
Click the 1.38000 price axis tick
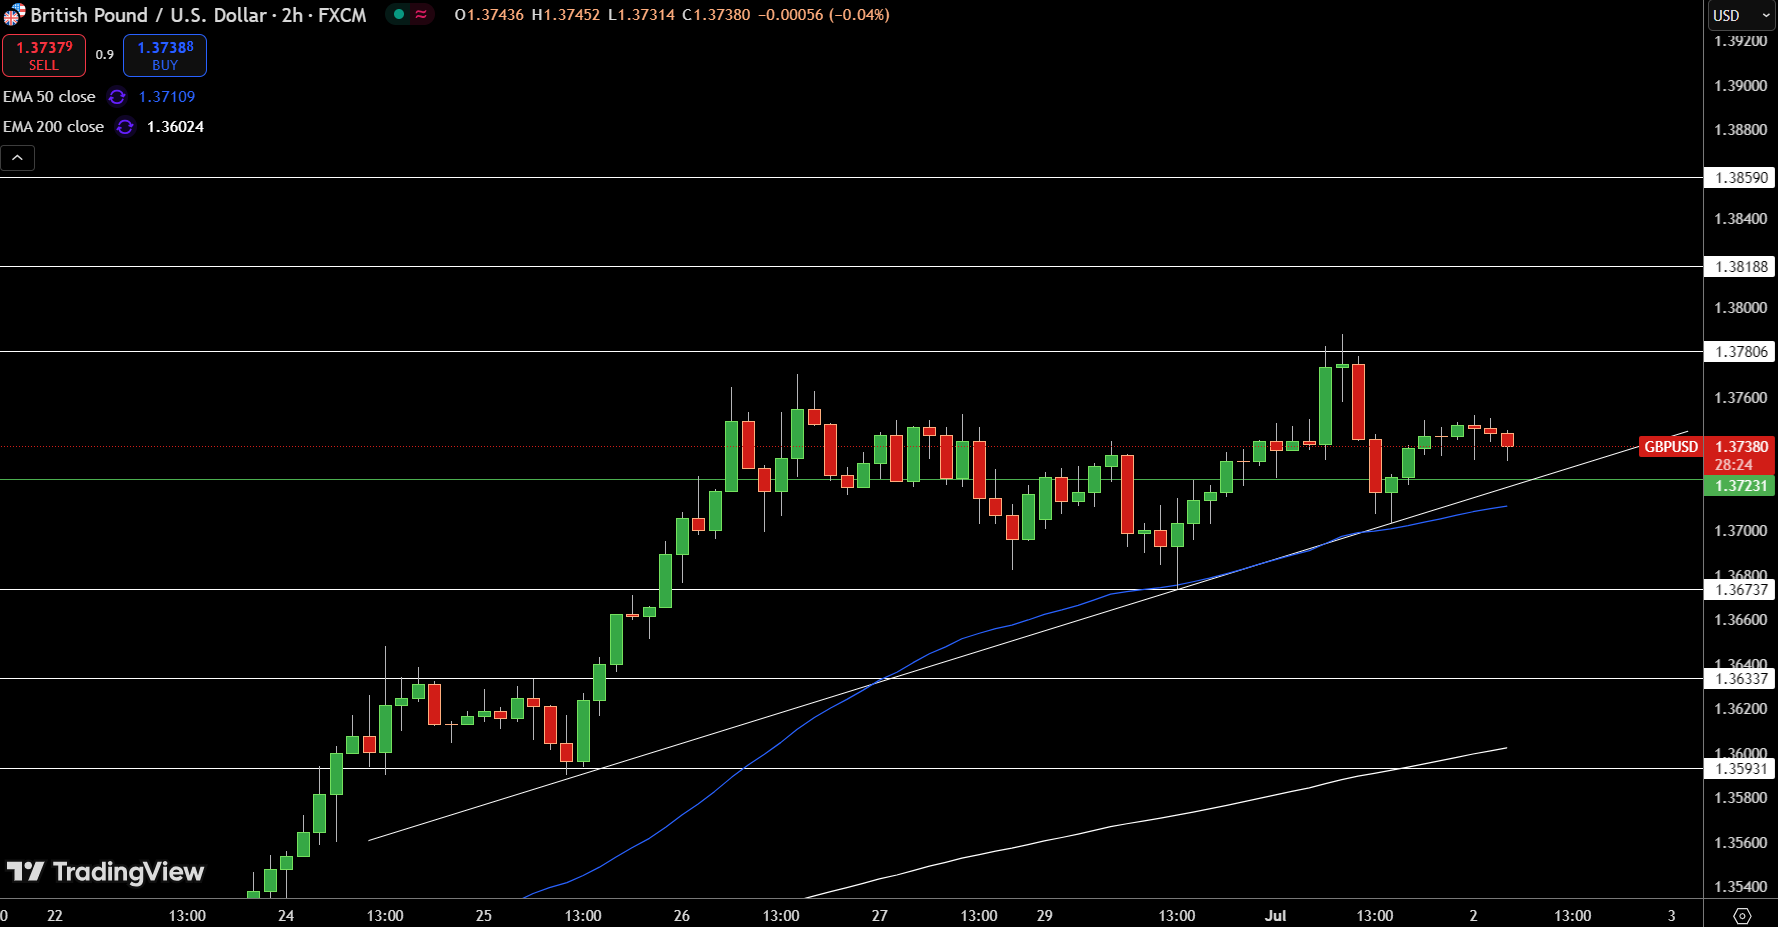(1740, 308)
